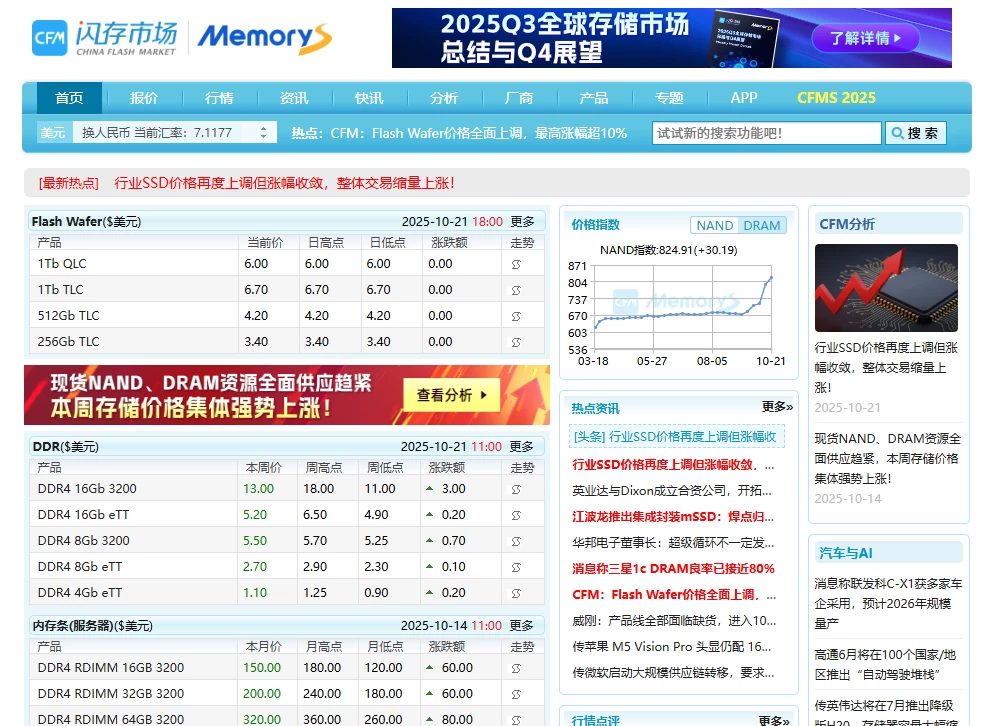996x726 pixels.
Task: Expand 更多 in Flash Wafer table header
Action: point(522,222)
